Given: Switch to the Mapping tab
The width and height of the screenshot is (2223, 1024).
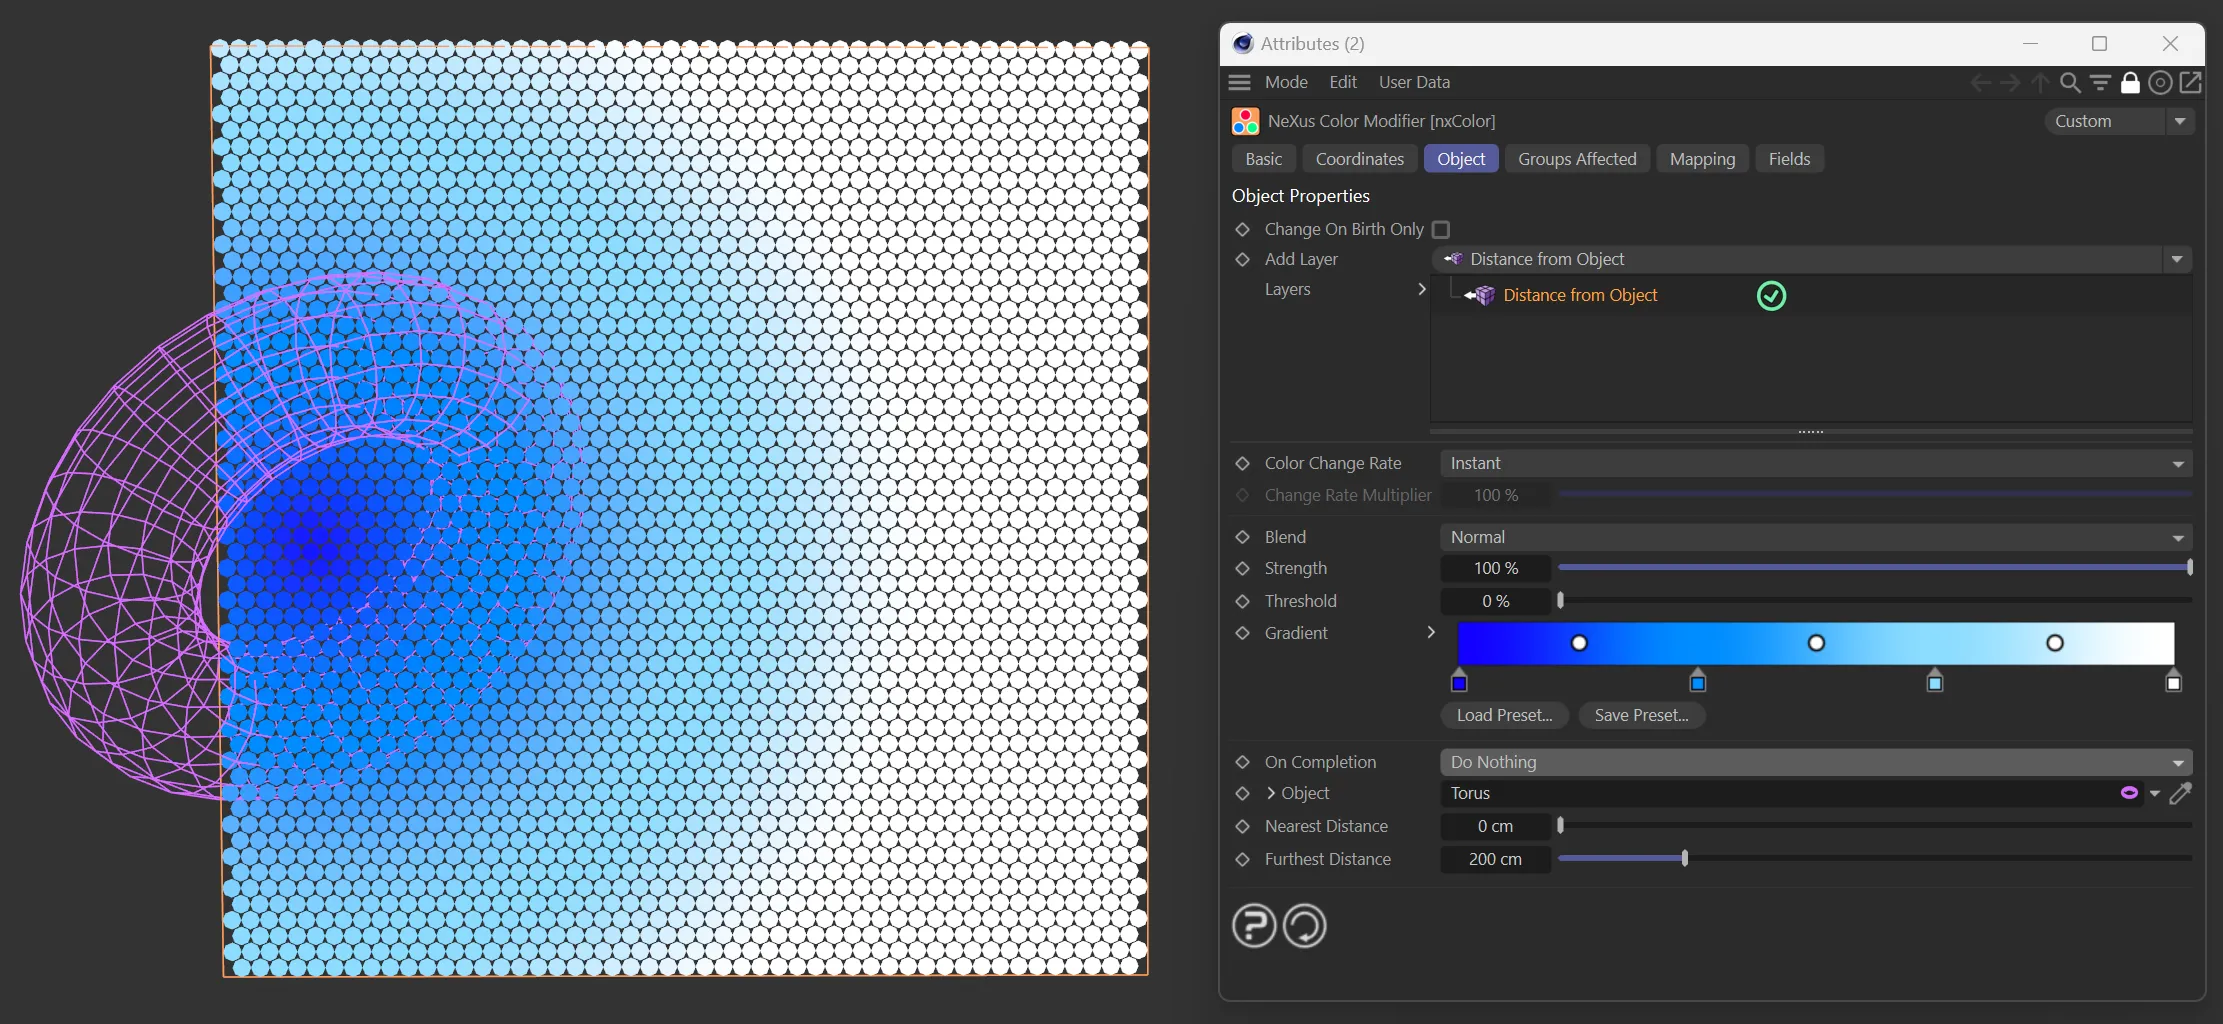Looking at the screenshot, I should click(x=1702, y=159).
